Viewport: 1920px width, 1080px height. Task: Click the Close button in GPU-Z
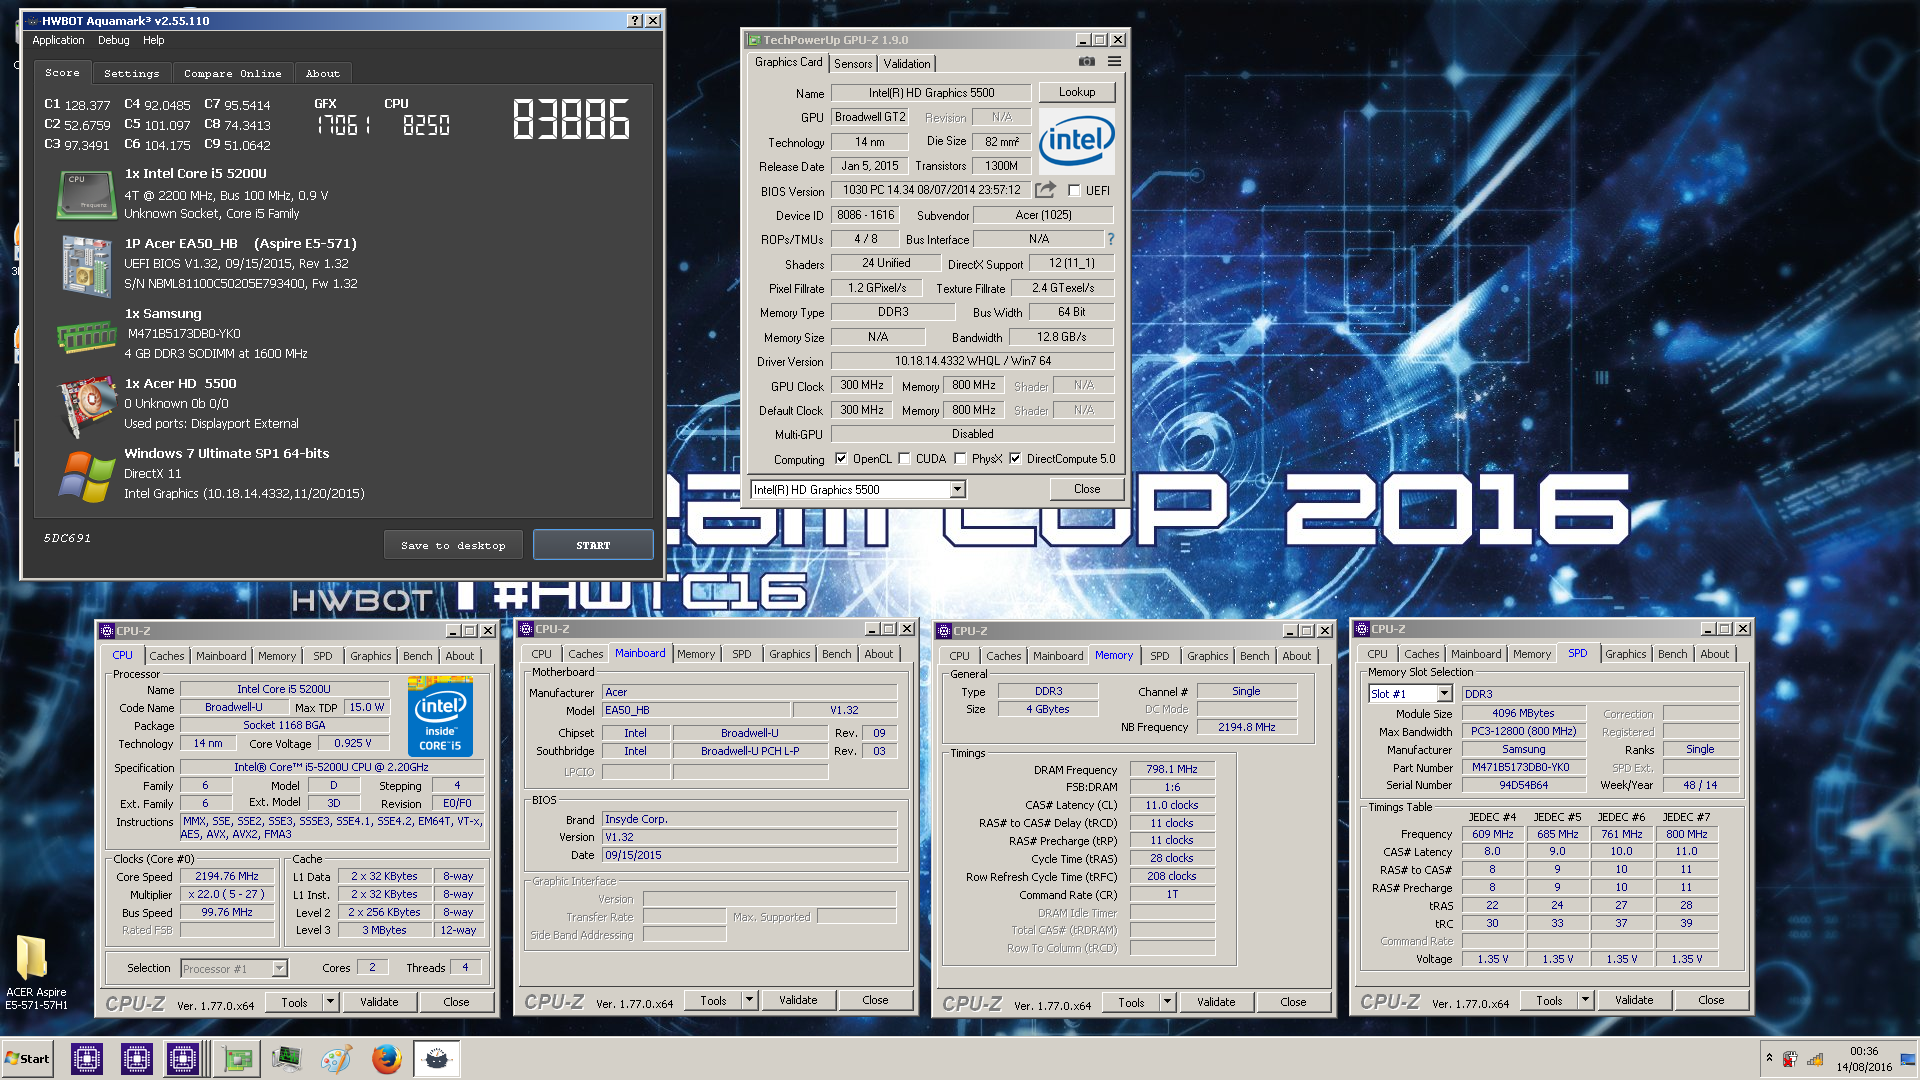1087,489
